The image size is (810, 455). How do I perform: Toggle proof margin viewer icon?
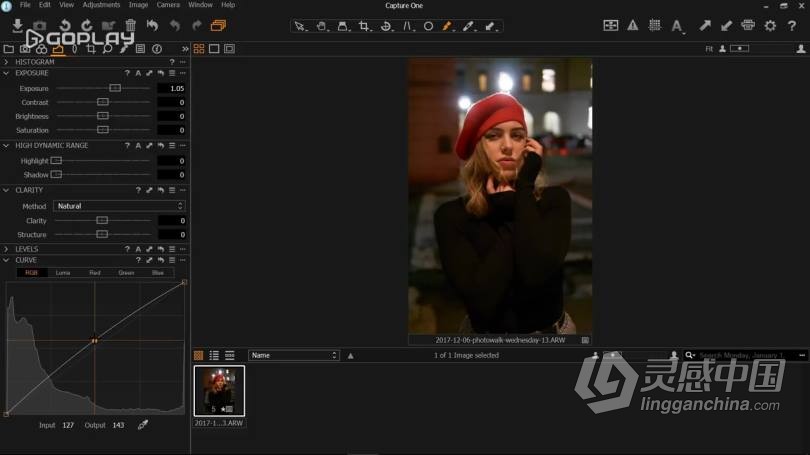tap(229, 49)
